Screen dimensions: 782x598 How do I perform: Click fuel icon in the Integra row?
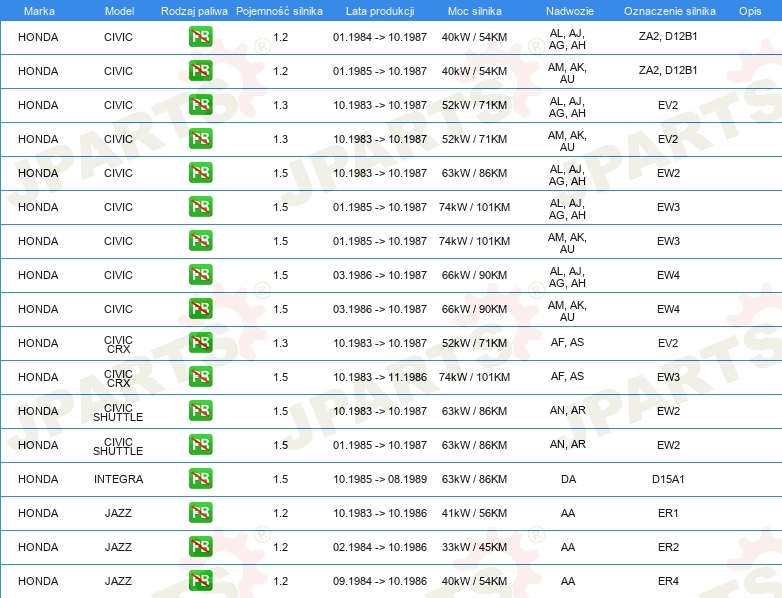(x=200, y=478)
